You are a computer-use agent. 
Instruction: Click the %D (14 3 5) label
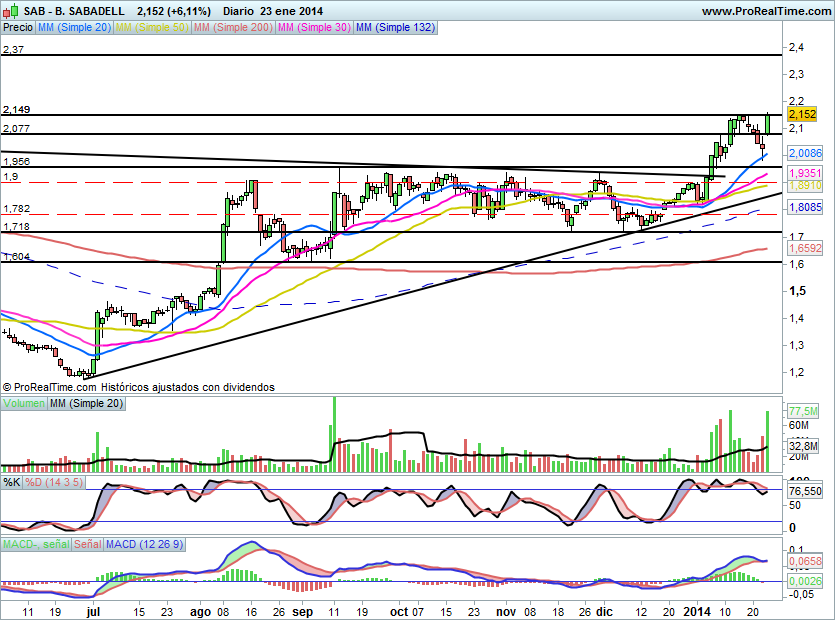coord(50,482)
